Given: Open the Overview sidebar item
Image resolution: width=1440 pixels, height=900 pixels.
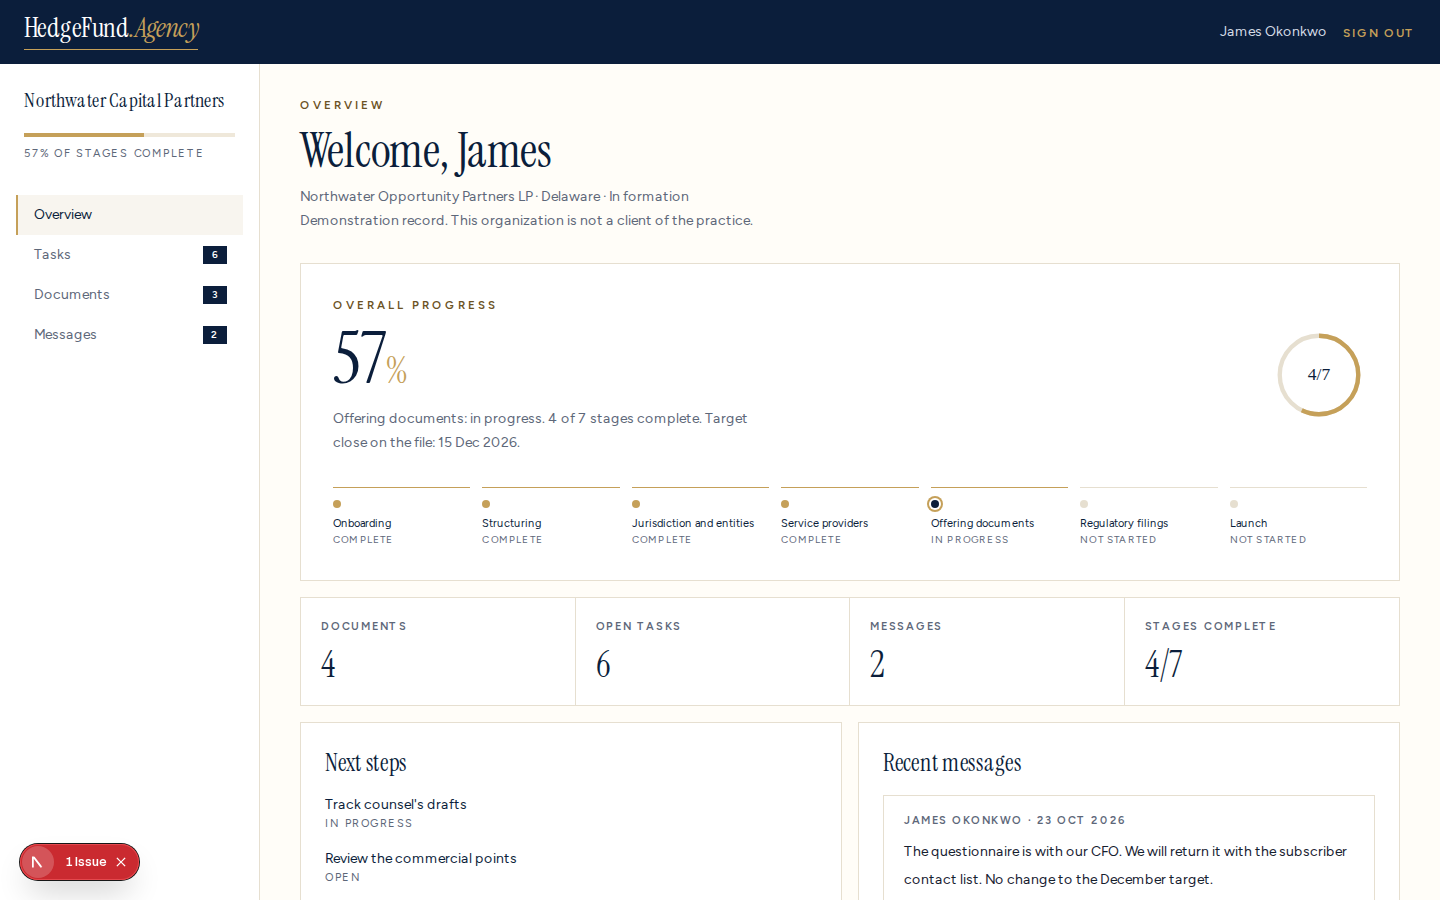Looking at the screenshot, I should pyautogui.click(x=130, y=215).
